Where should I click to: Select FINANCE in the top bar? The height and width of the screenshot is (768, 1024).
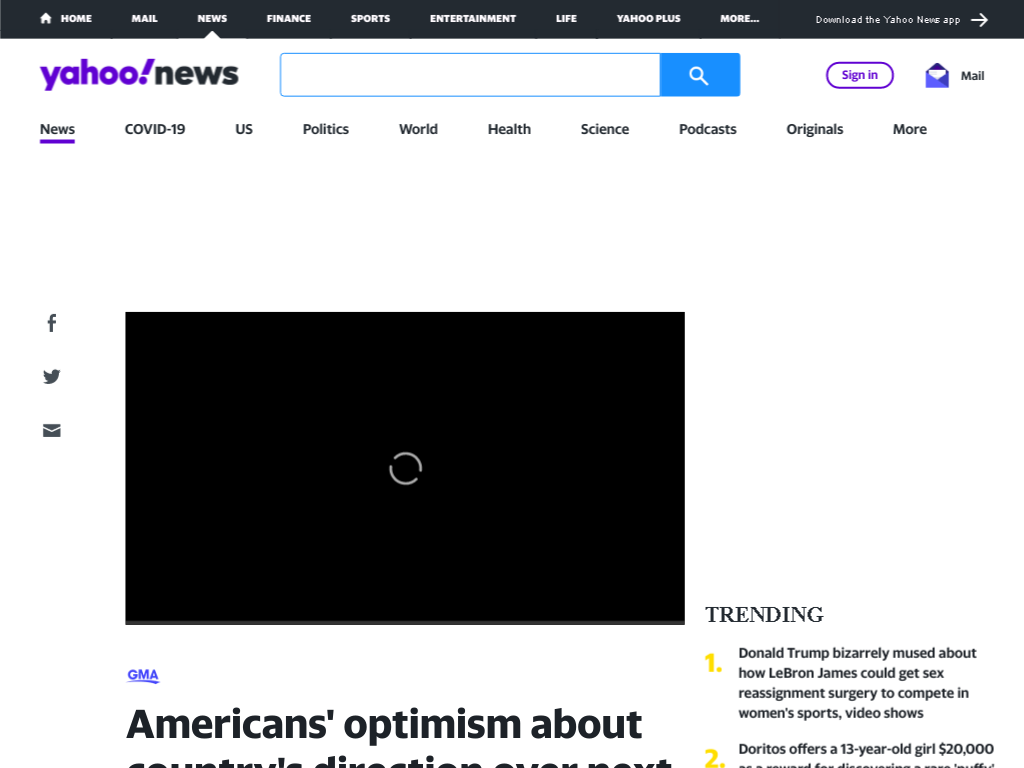(x=289, y=18)
